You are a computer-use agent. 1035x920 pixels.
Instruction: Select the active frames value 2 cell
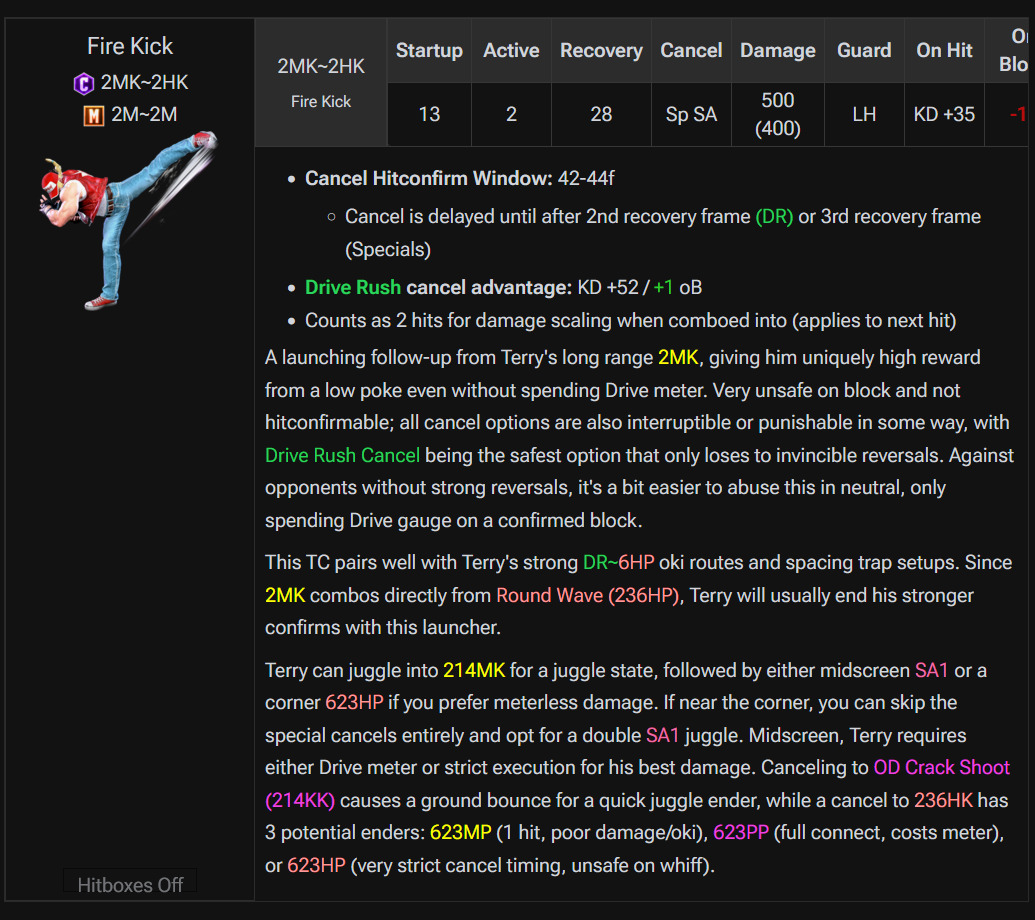point(511,114)
